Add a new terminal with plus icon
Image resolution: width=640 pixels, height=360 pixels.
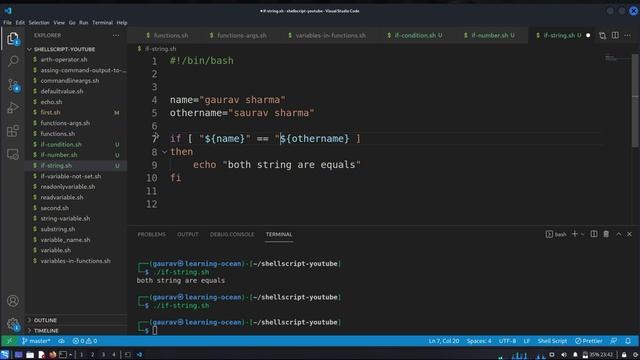tap(575, 234)
